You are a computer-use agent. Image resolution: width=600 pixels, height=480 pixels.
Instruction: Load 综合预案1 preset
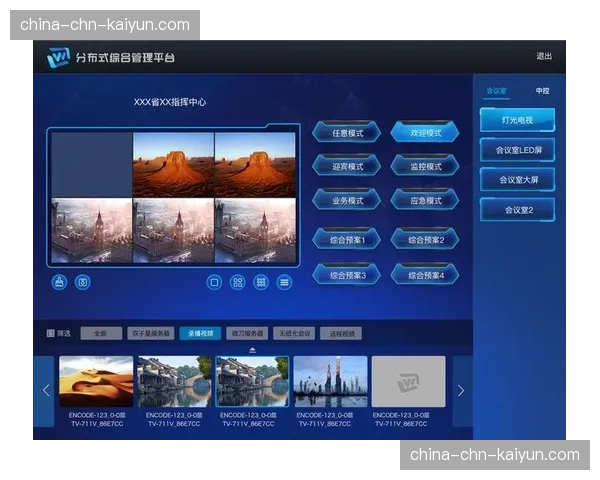[347, 240]
